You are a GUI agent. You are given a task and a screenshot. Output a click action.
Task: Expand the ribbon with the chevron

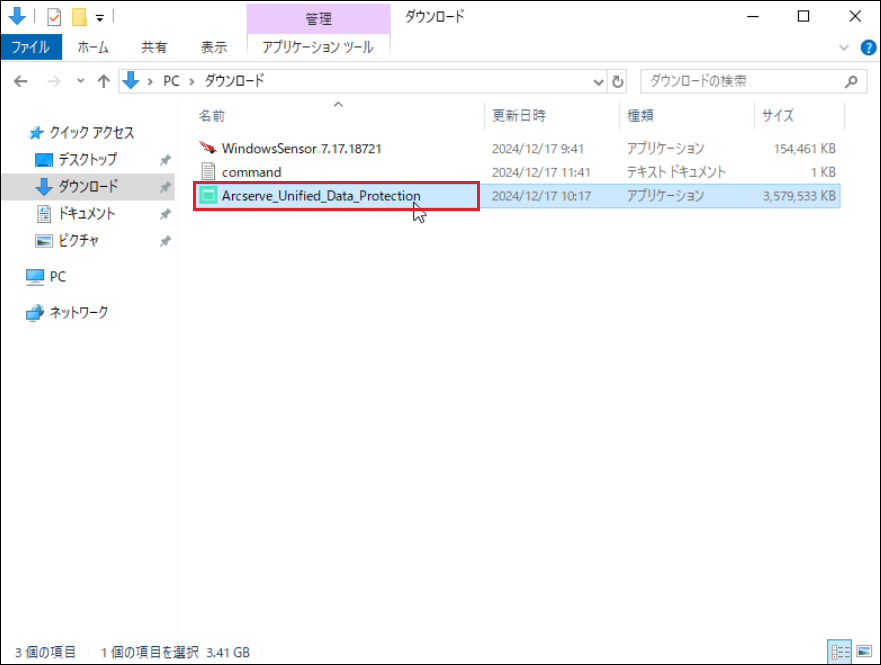click(x=843, y=48)
